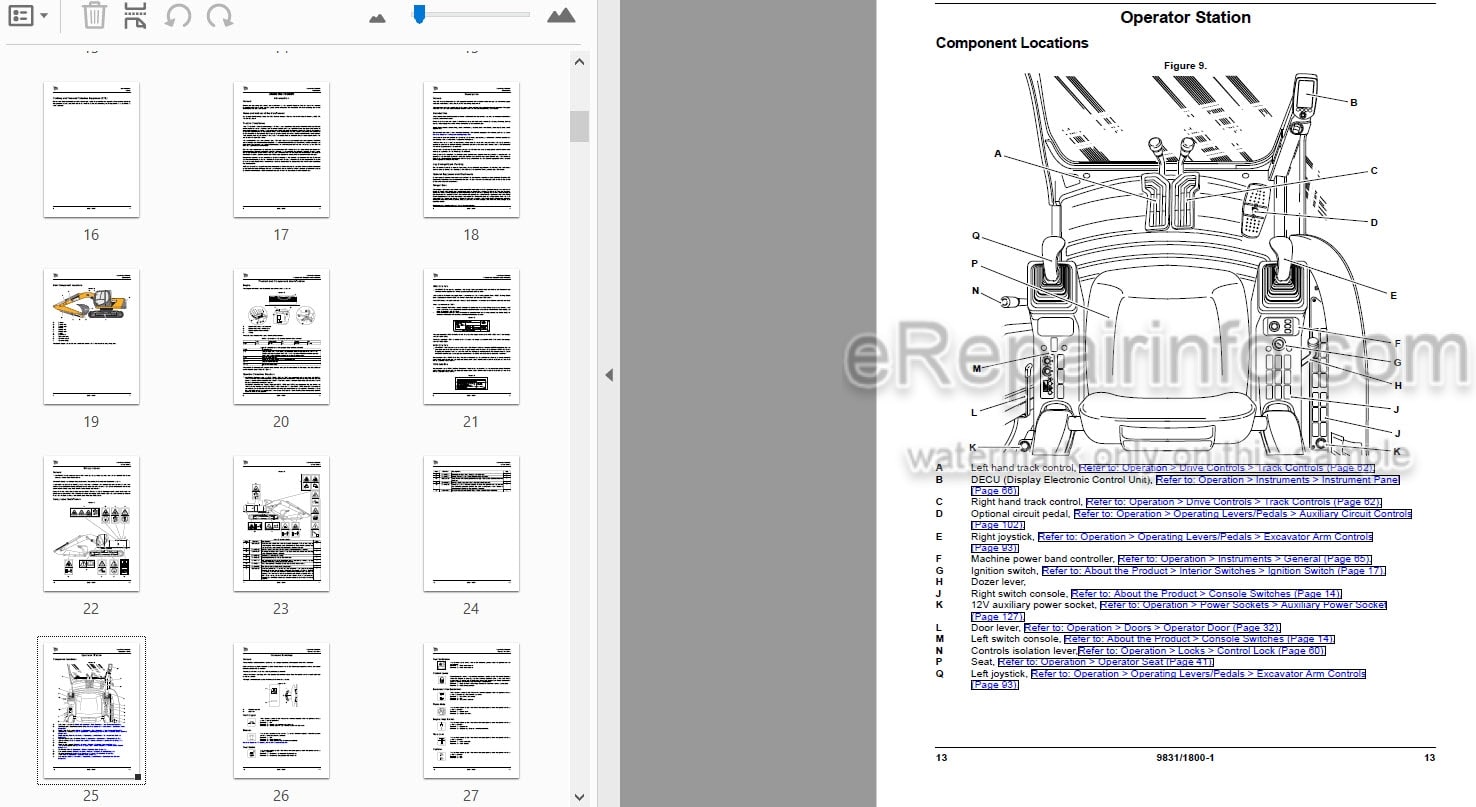Open Operator Seat (Page 41) link

click(1106, 662)
